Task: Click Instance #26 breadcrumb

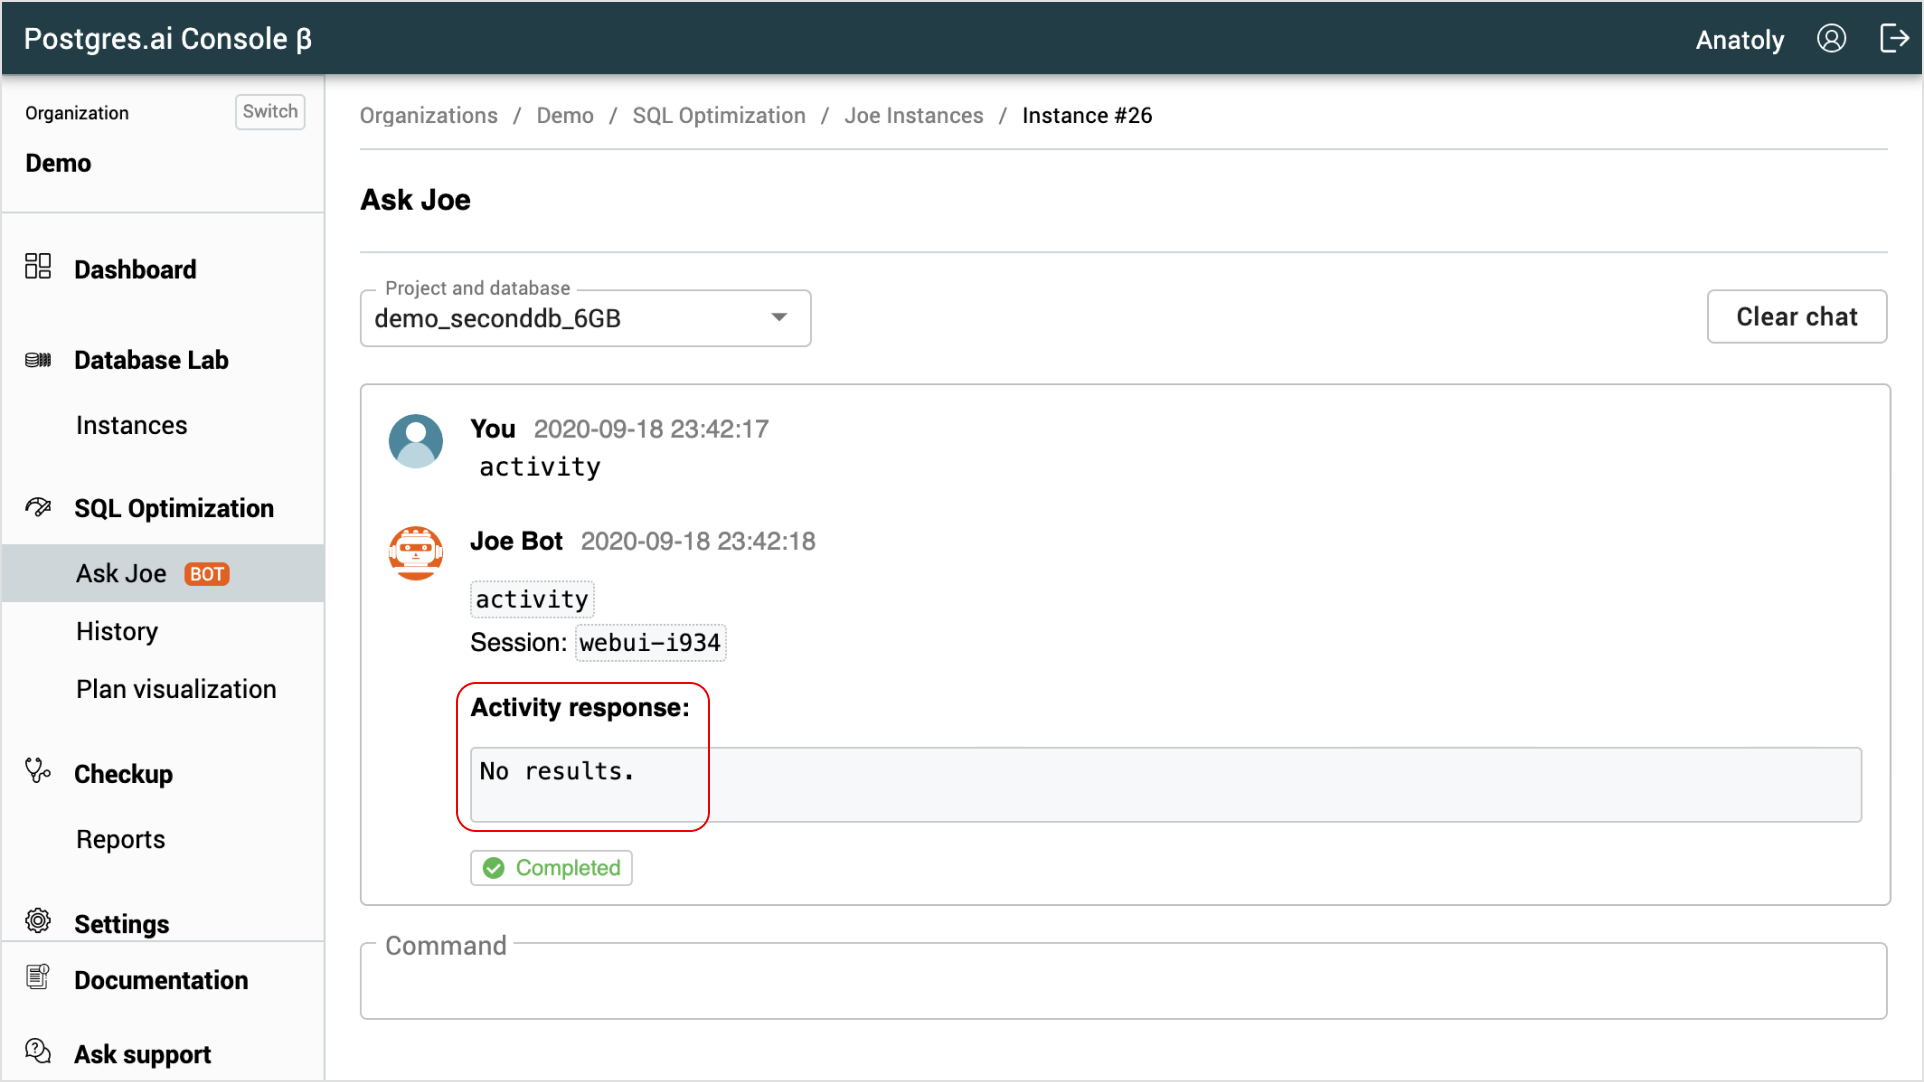Action: [x=1087, y=115]
